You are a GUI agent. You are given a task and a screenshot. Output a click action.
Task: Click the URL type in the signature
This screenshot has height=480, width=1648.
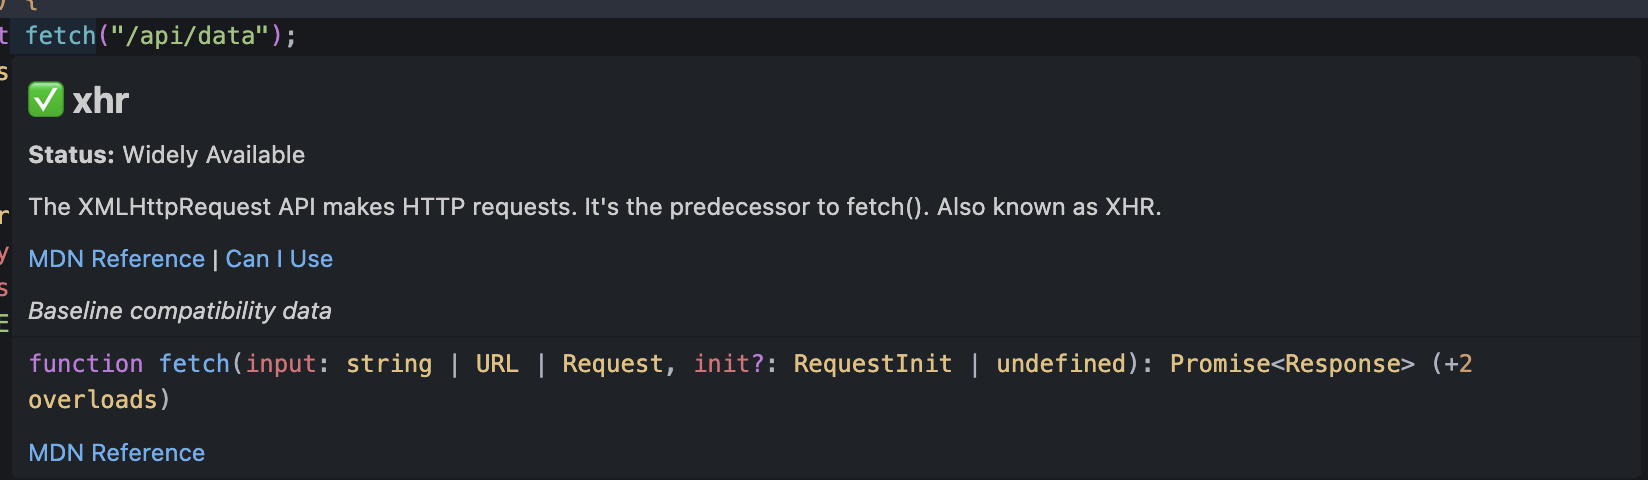tap(497, 364)
